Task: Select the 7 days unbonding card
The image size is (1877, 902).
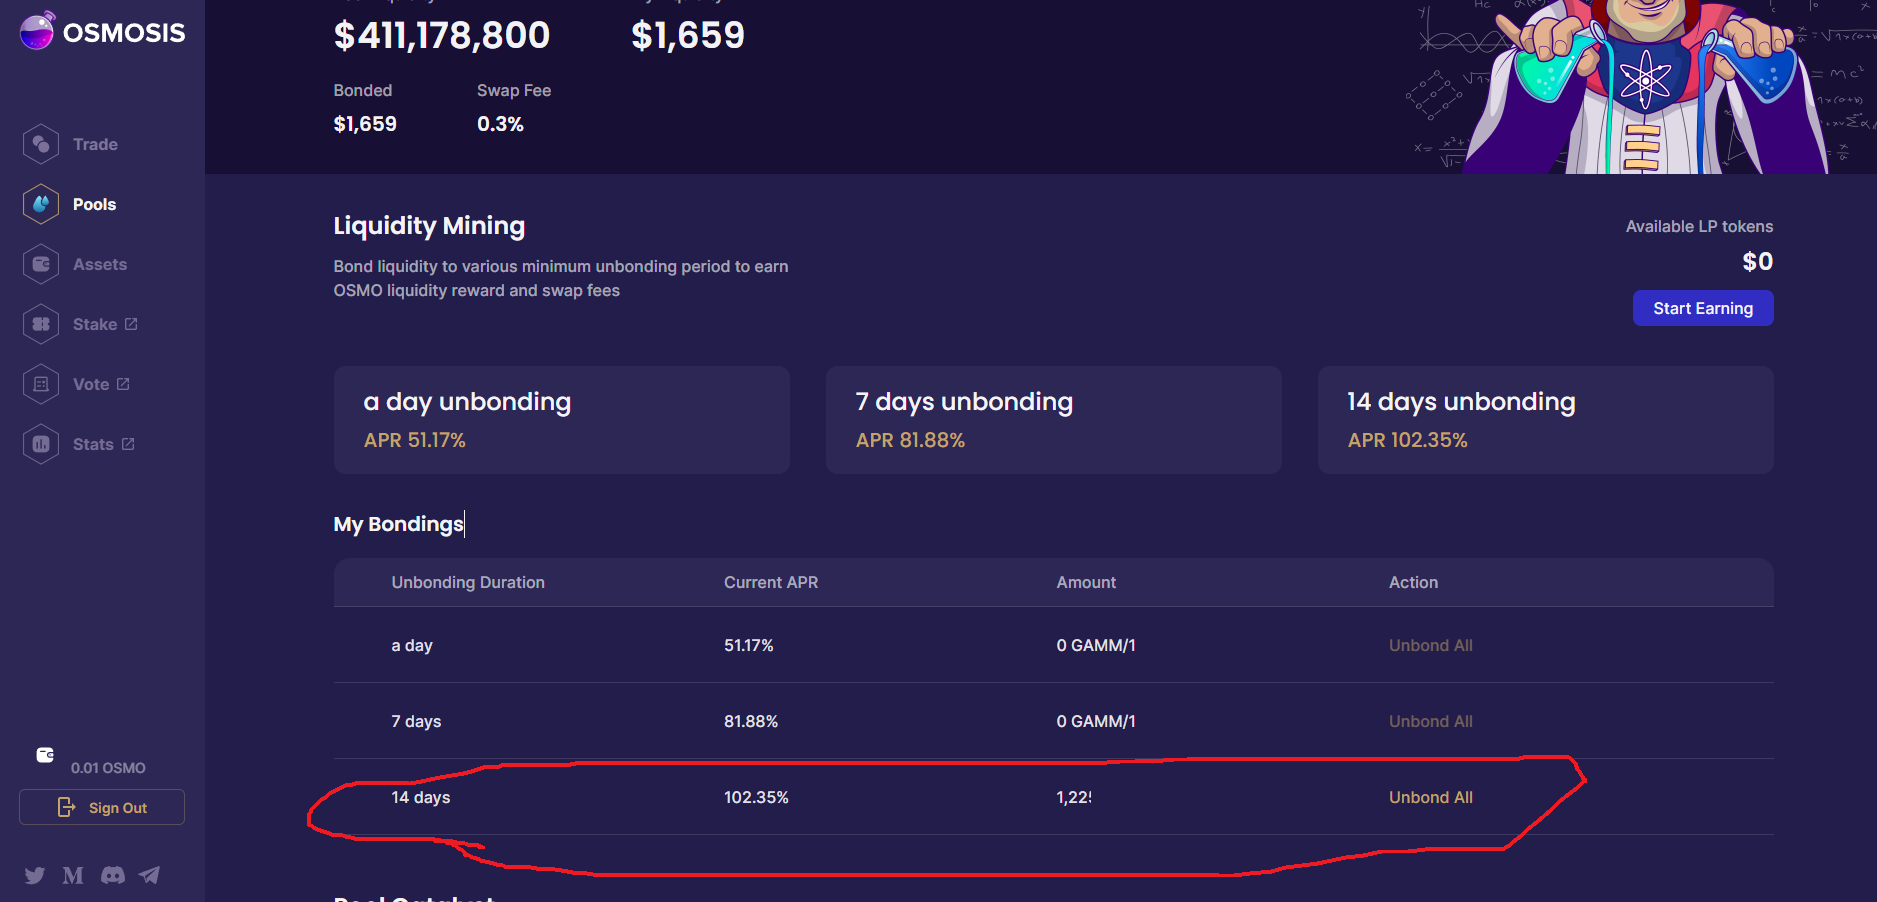Action: 1054,420
